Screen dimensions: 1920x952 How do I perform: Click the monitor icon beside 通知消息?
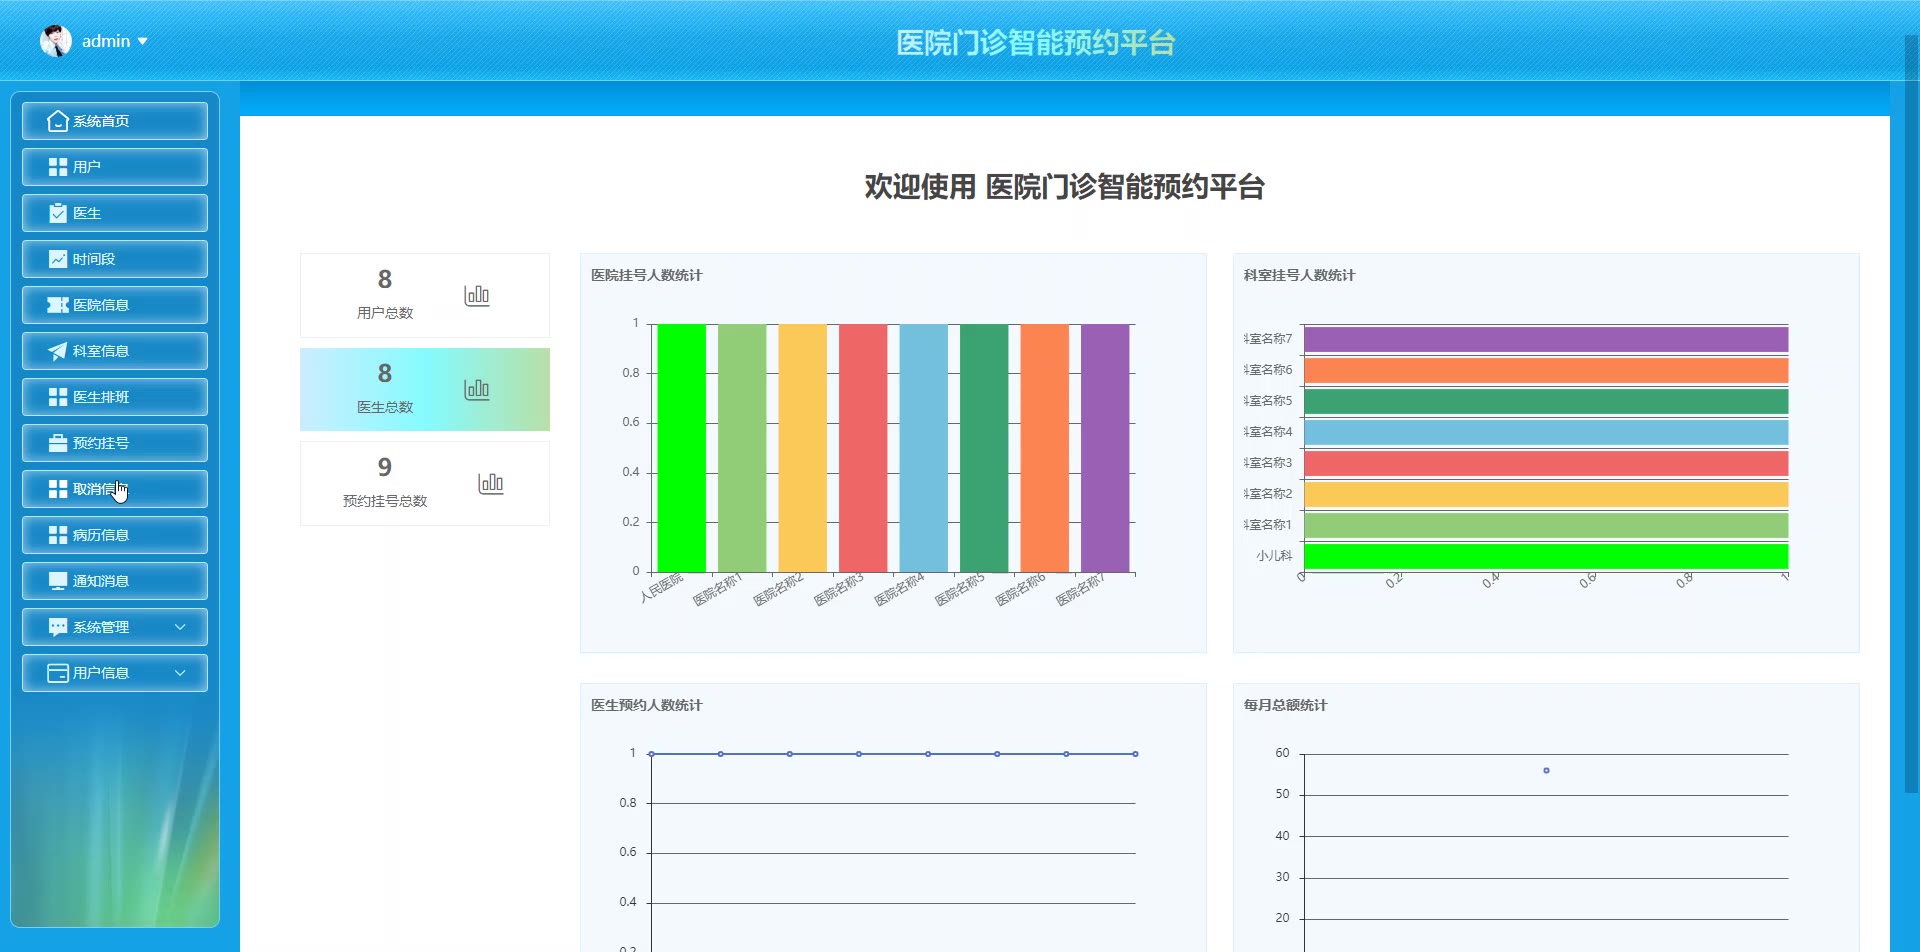click(x=58, y=581)
